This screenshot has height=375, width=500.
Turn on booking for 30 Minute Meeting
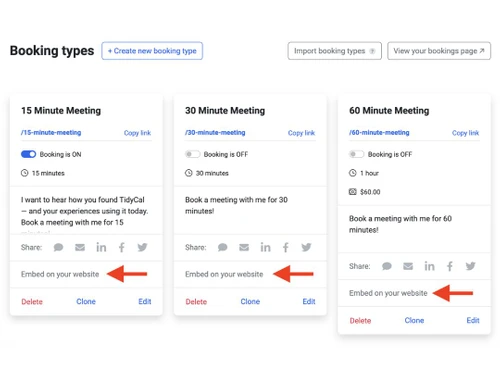[x=192, y=154]
